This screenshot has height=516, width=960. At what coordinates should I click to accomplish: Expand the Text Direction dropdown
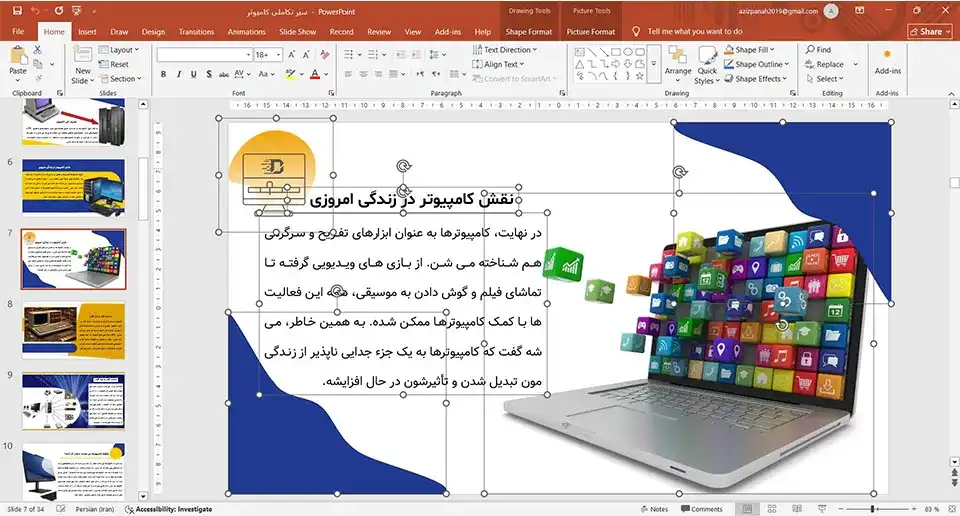505,50
